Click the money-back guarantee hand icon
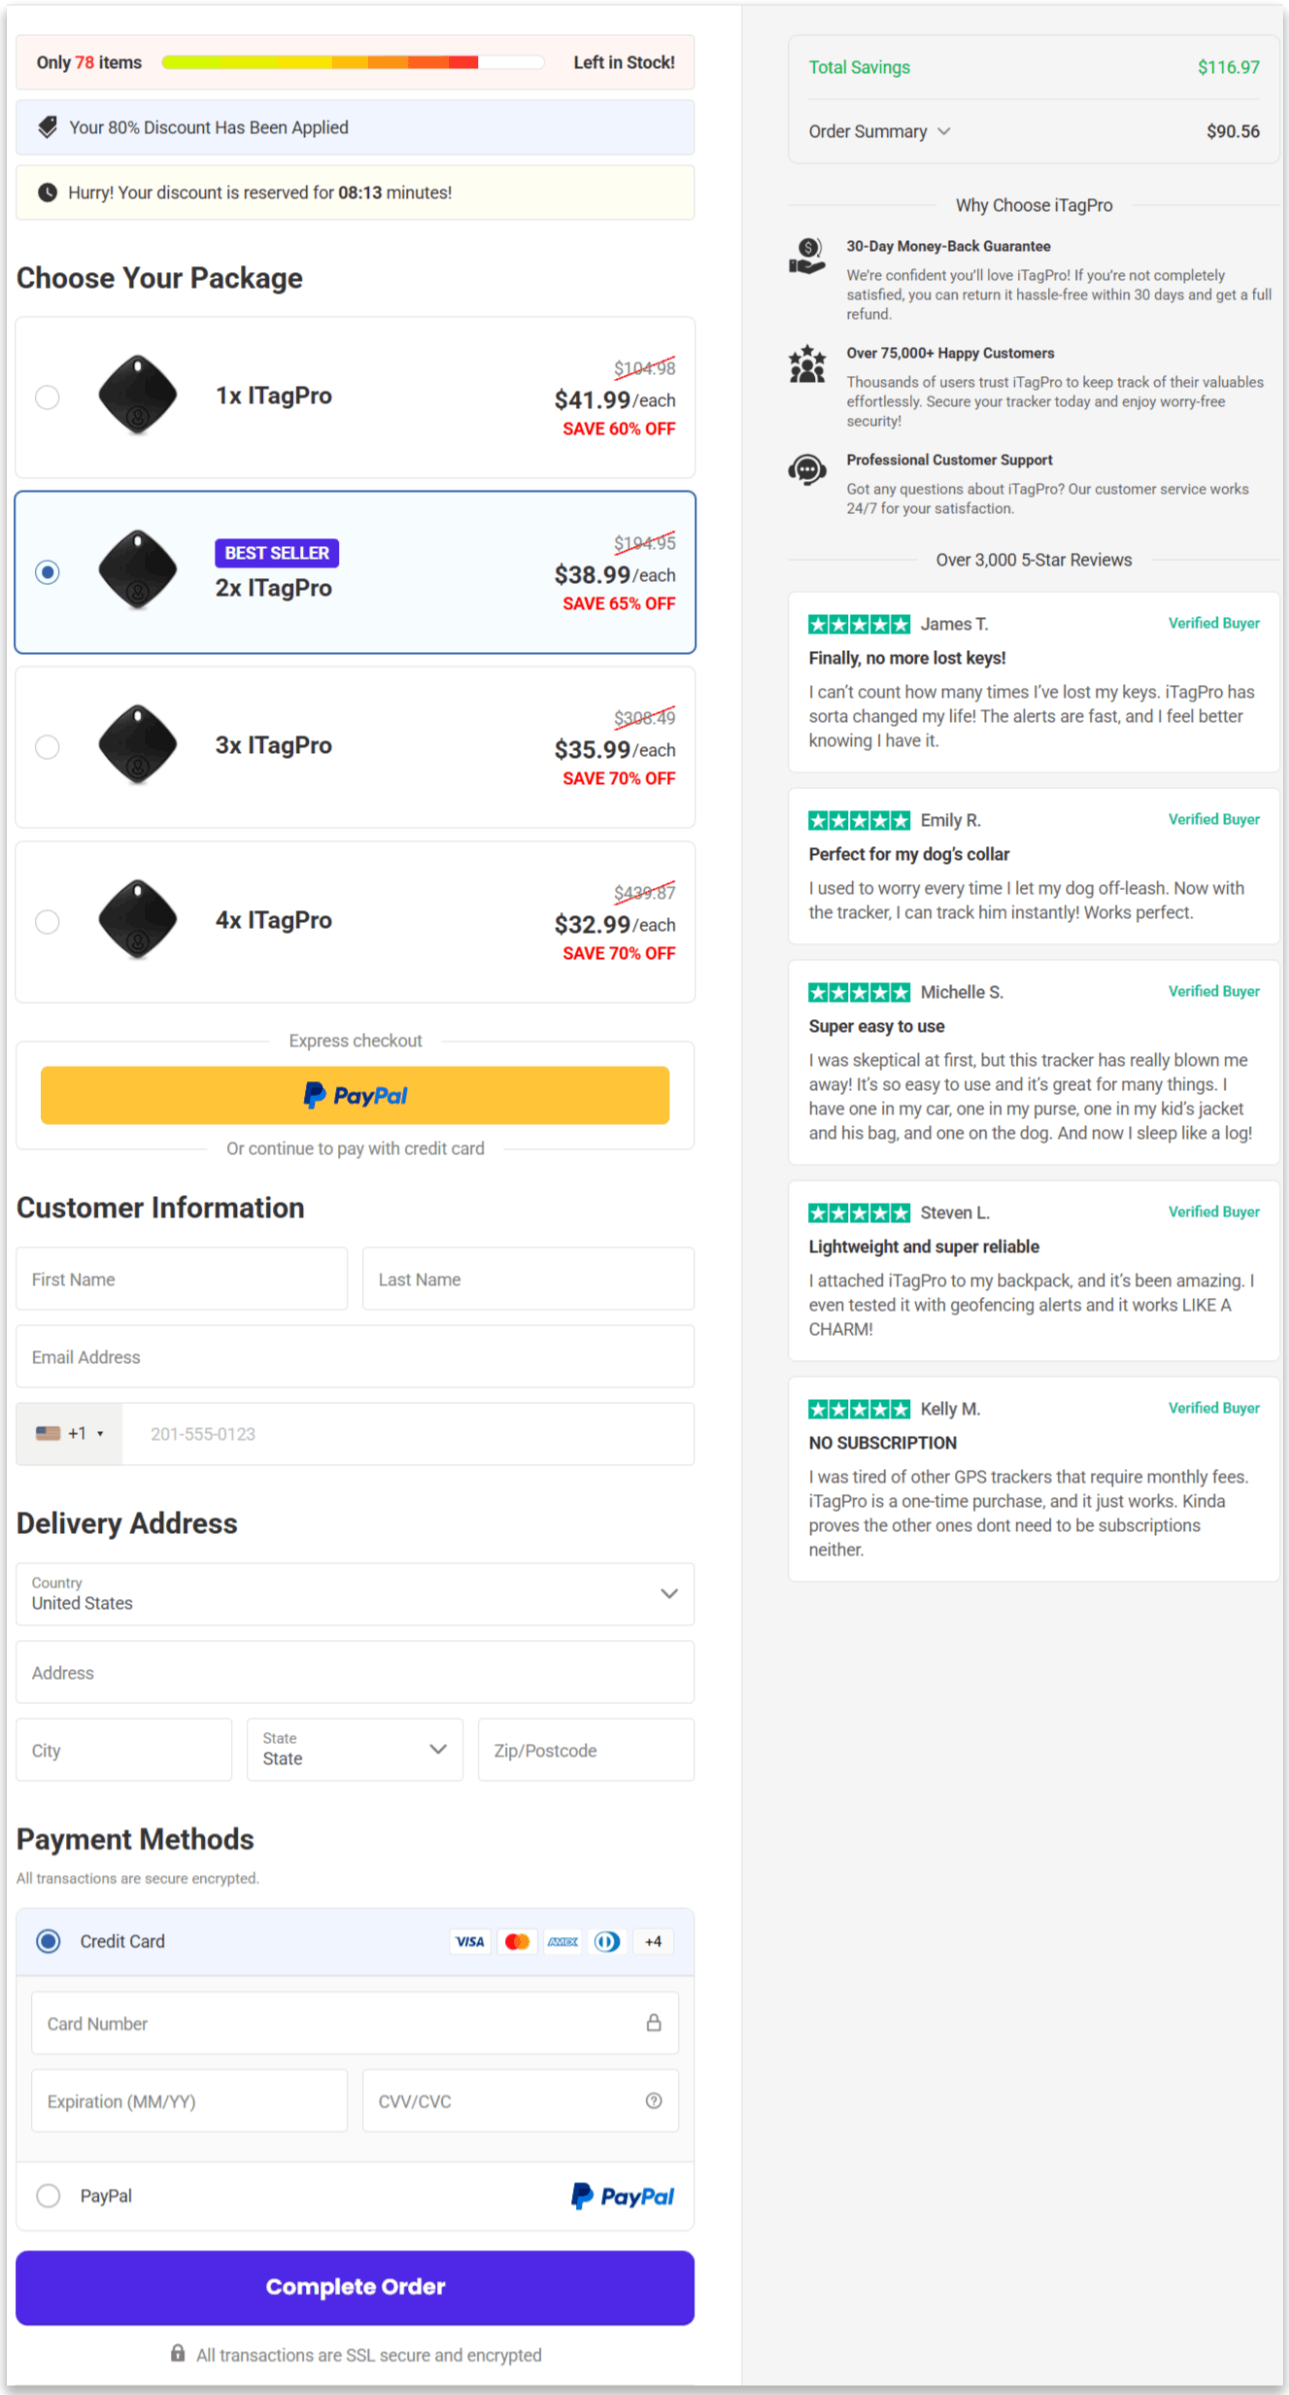The width and height of the screenshot is (1289, 2395). click(807, 256)
